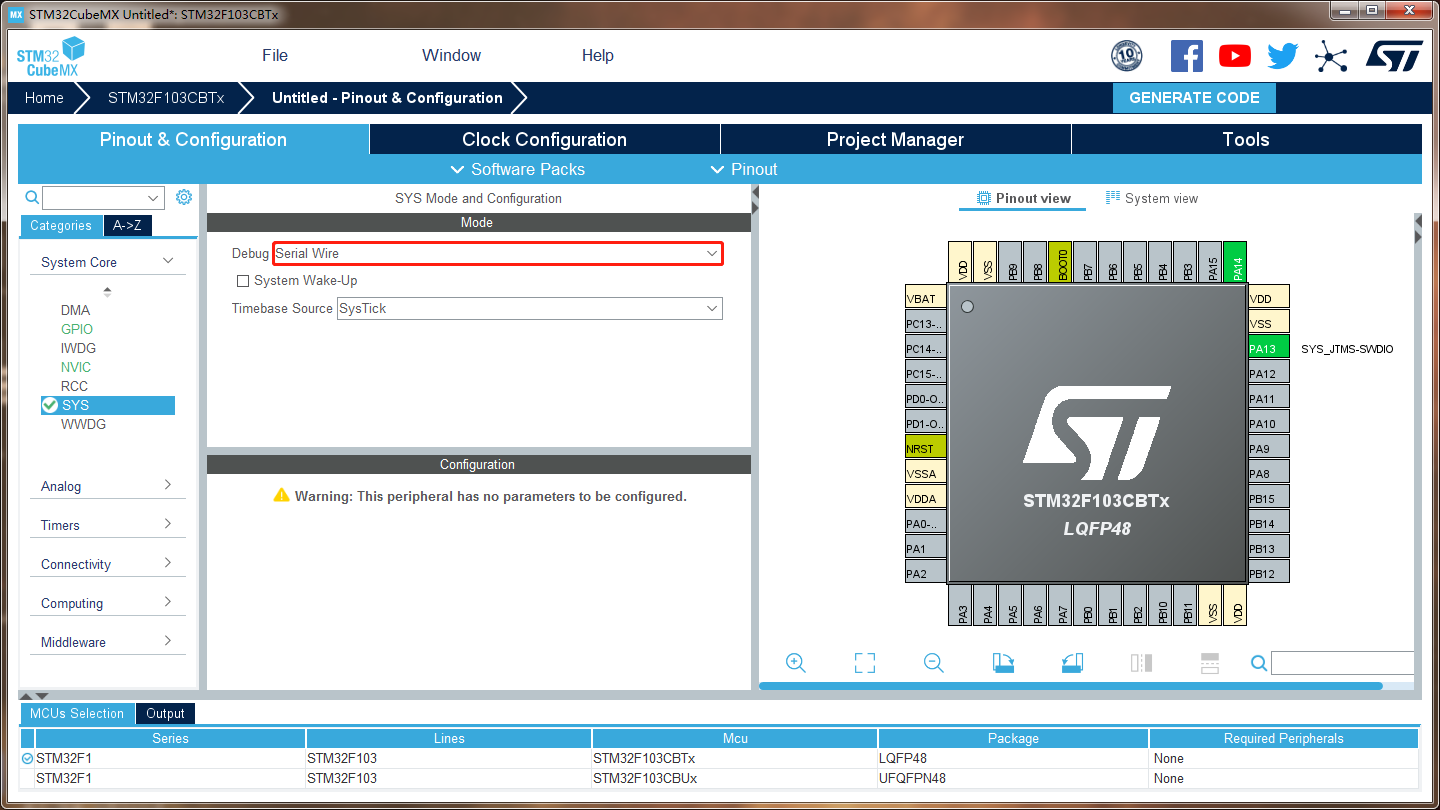This screenshot has width=1440, height=810.
Task: Select the Pinout view tab
Action: [1023, 198]
